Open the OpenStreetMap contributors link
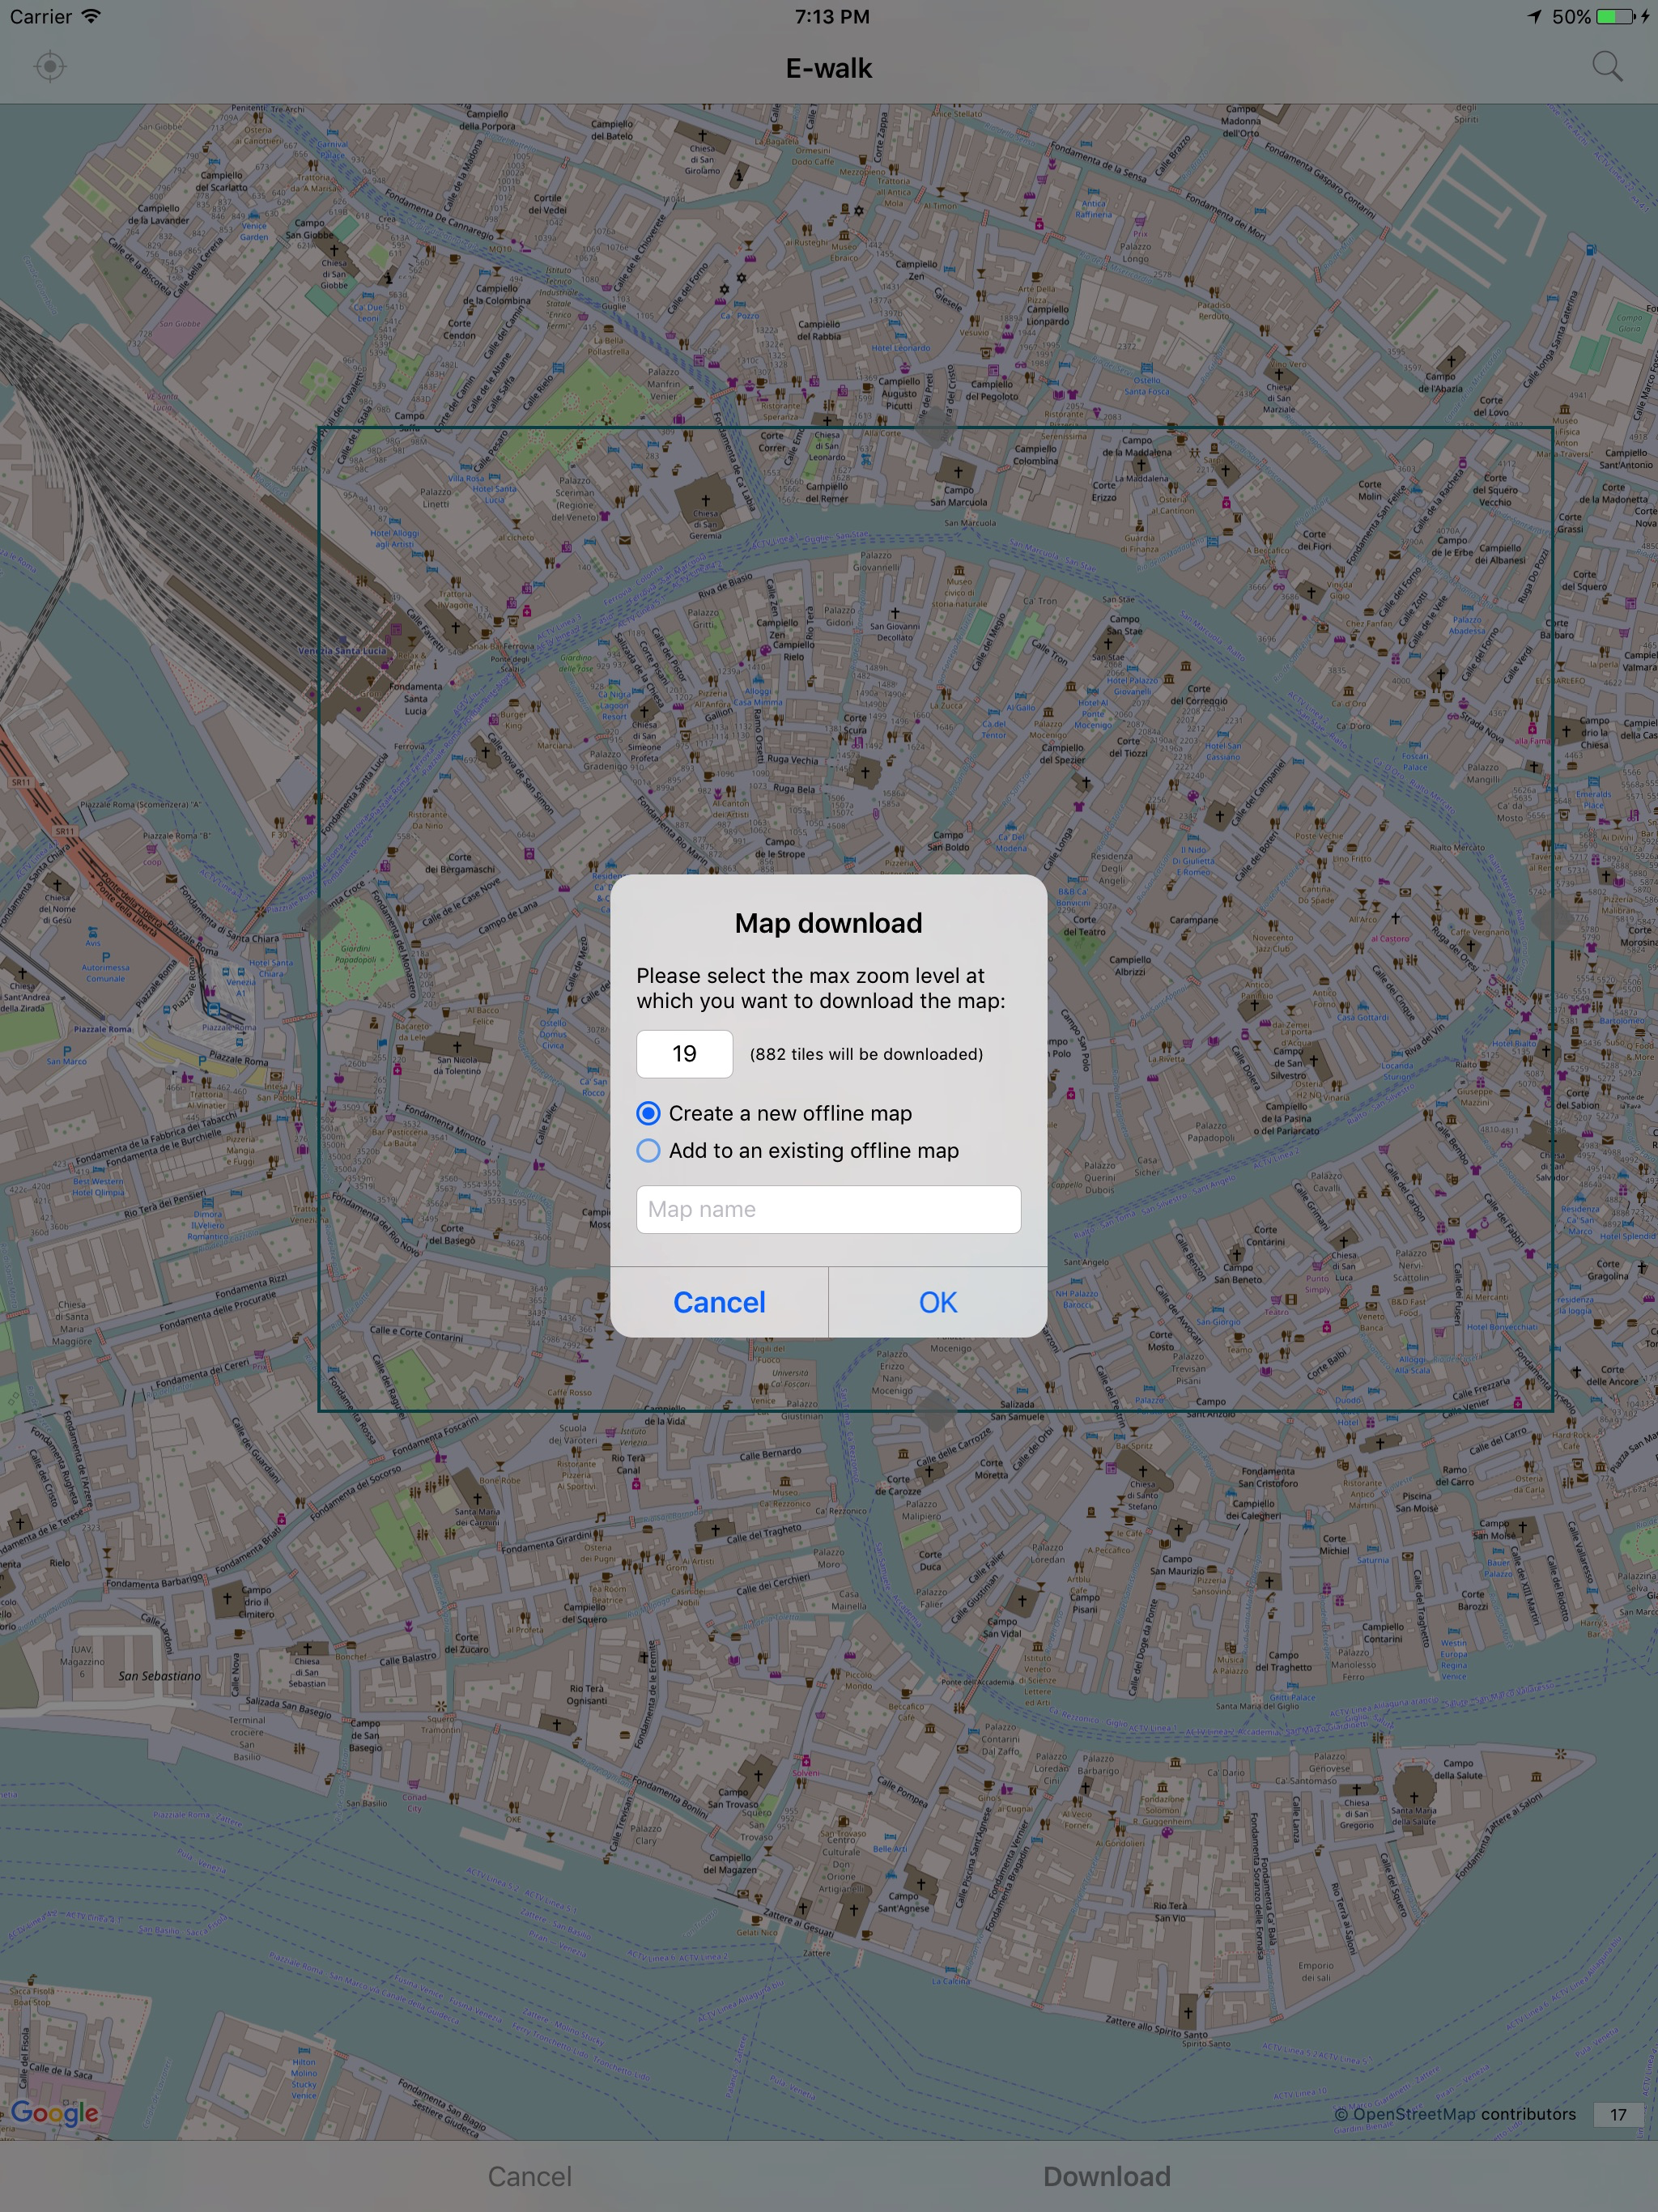The height and width of the screenshot is (2212, 1658). click(1455, 2114)
